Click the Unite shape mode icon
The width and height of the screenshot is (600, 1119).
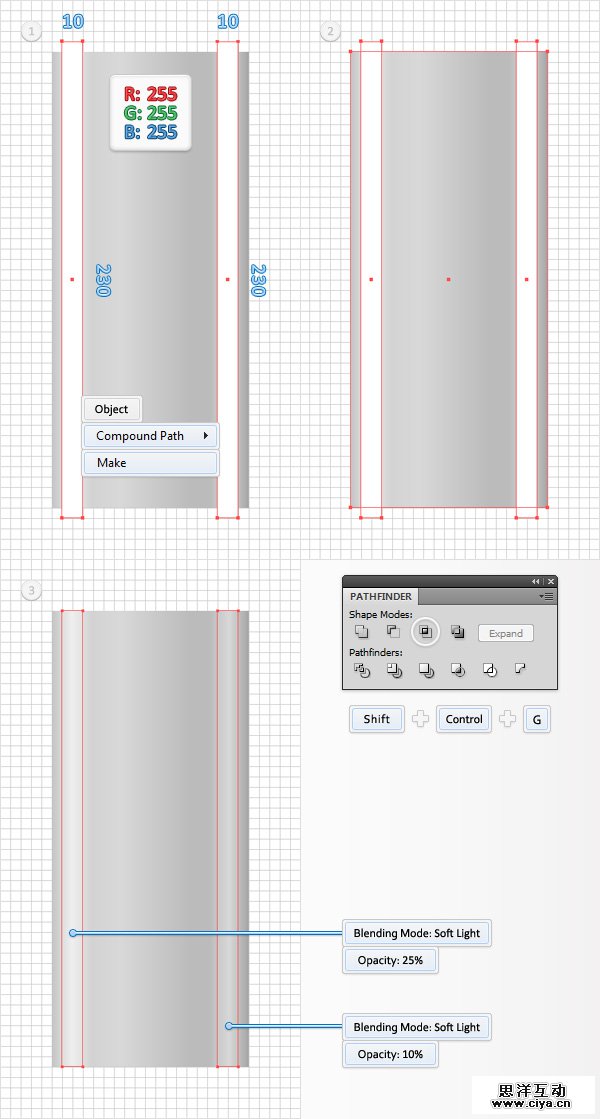click(x=362, y=631)
